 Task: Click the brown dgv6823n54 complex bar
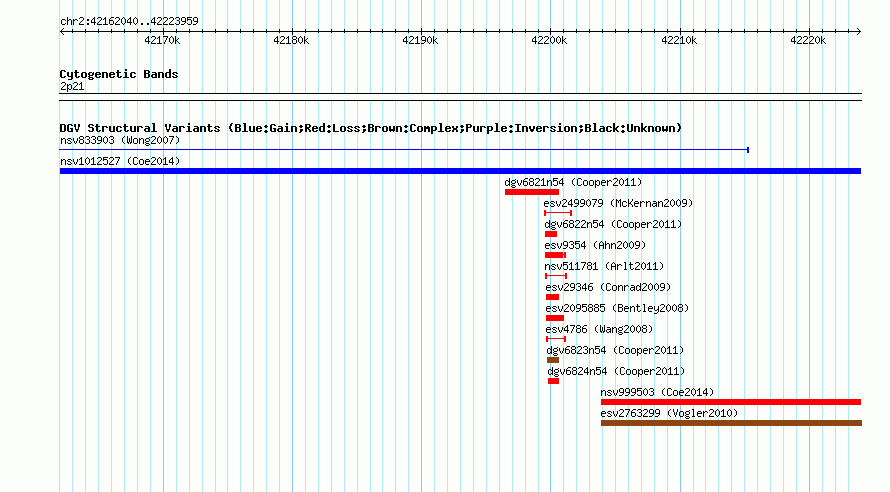click(x=553, y=360)
